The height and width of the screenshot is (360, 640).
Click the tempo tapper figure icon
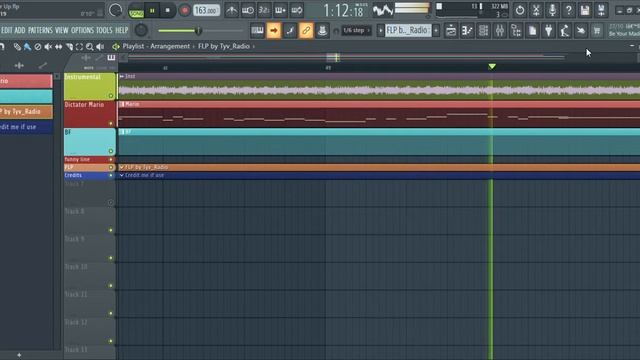(x=564, y=30)
